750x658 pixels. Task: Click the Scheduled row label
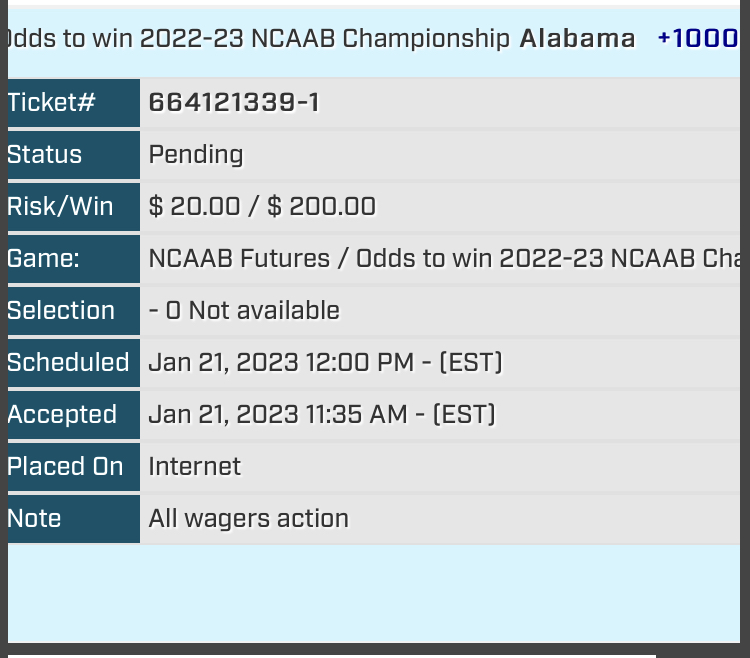pos(68,363)
